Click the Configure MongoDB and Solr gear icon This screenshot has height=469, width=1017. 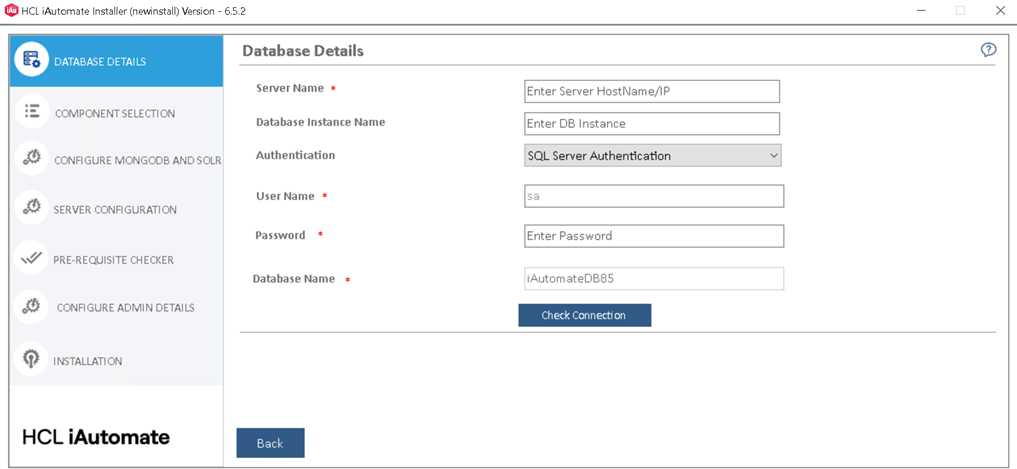point(32,159)
